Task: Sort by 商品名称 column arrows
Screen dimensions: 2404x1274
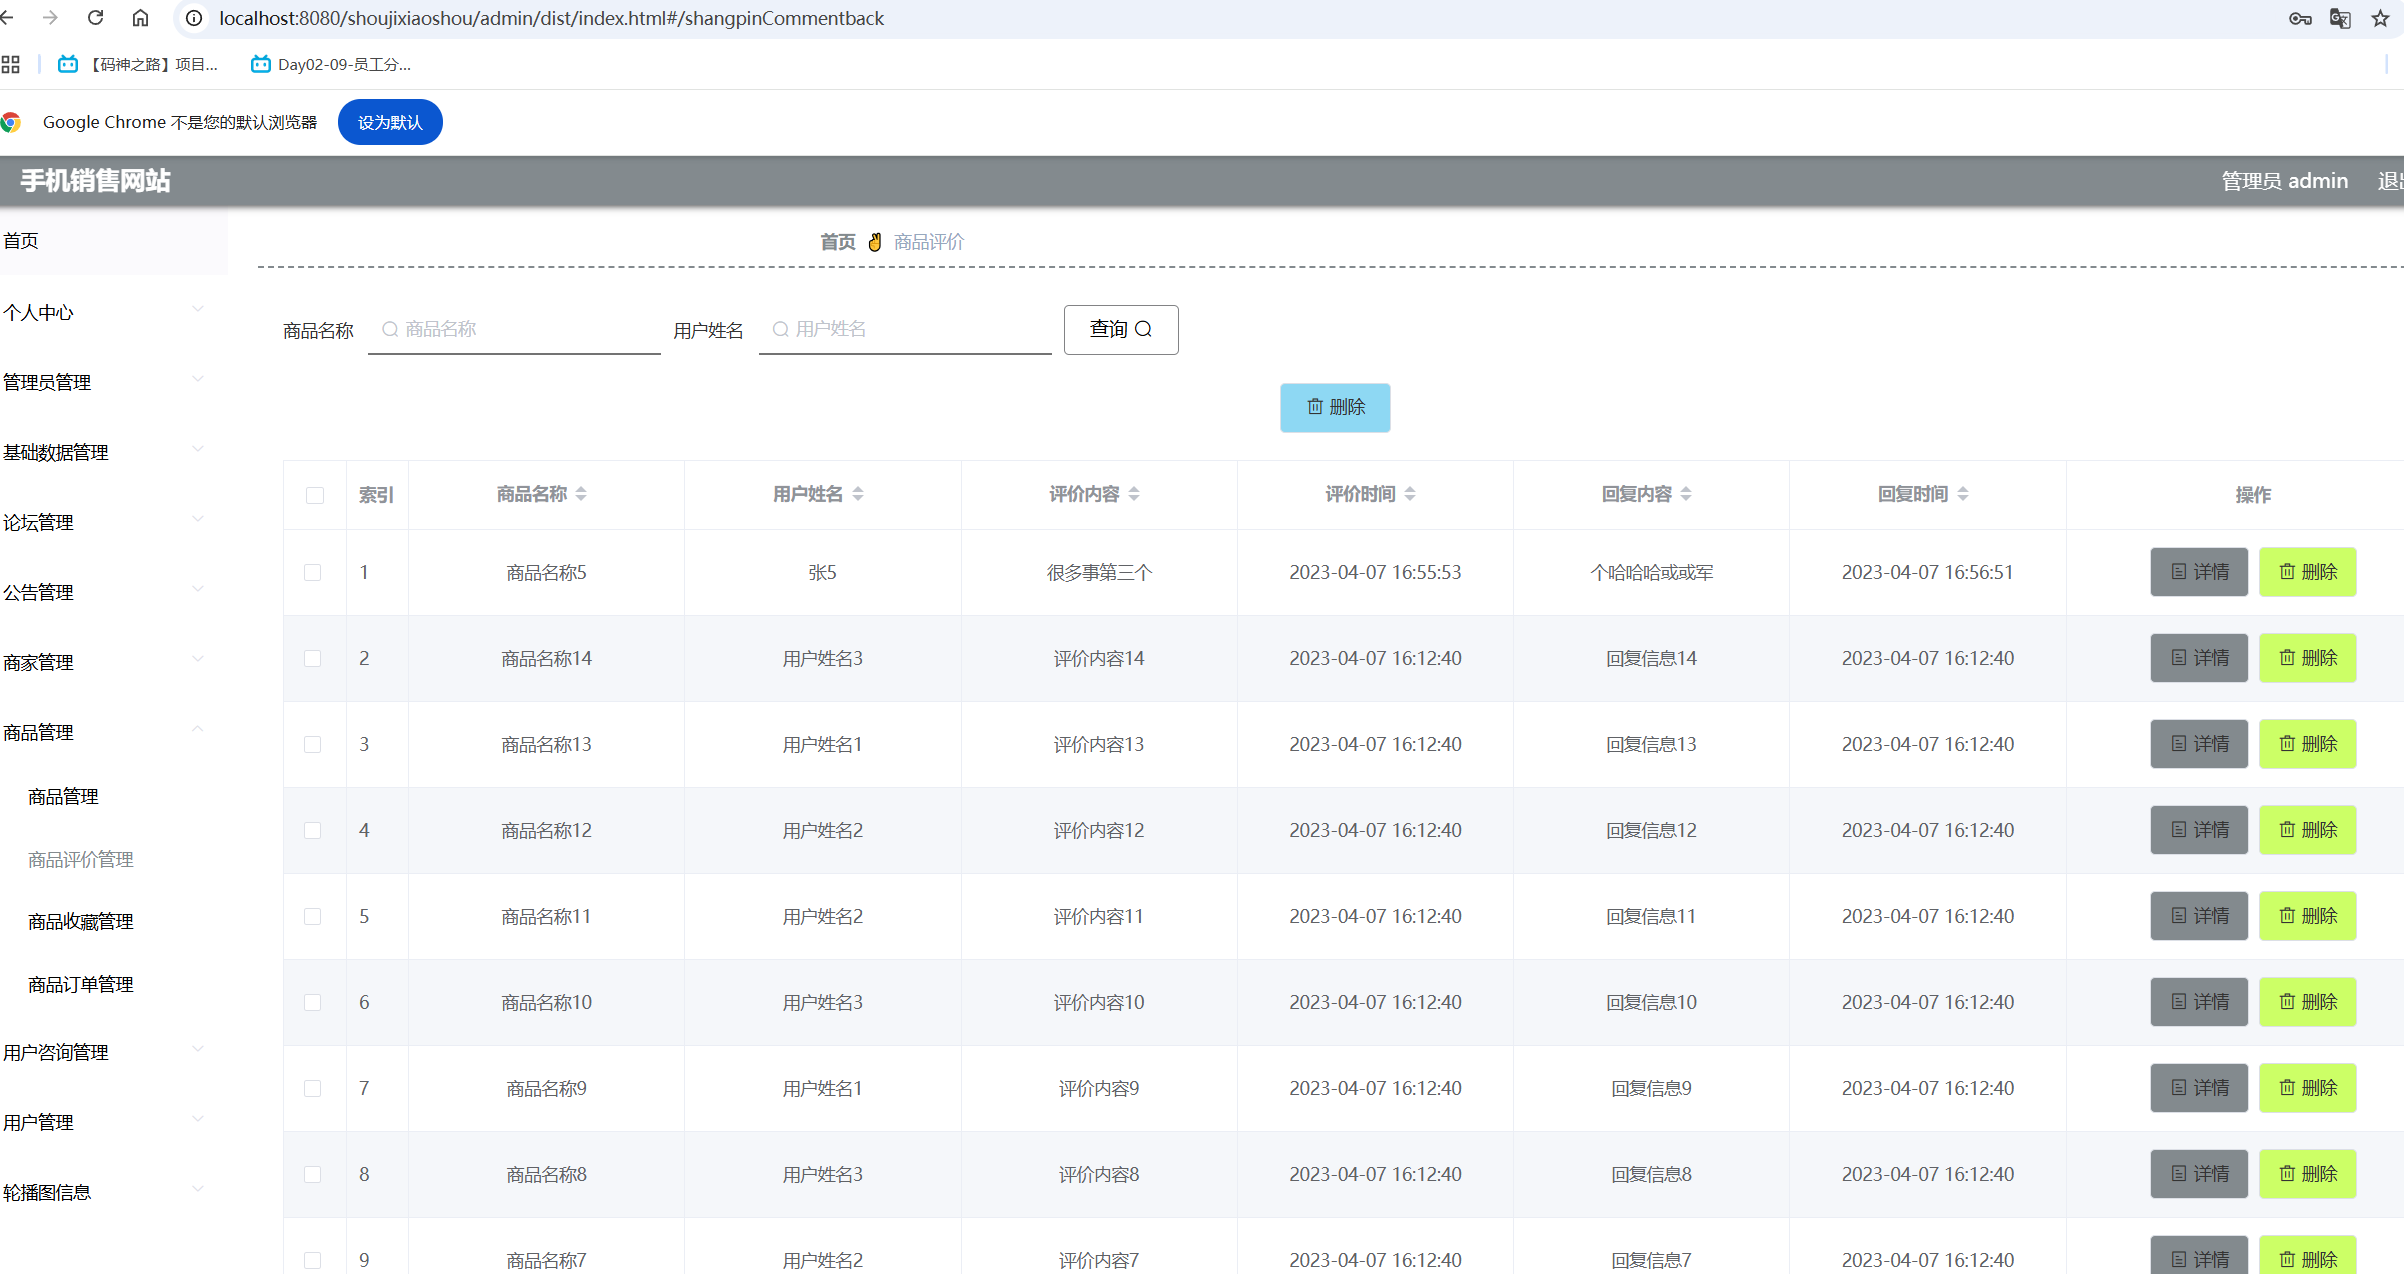Action: [581, 494]
